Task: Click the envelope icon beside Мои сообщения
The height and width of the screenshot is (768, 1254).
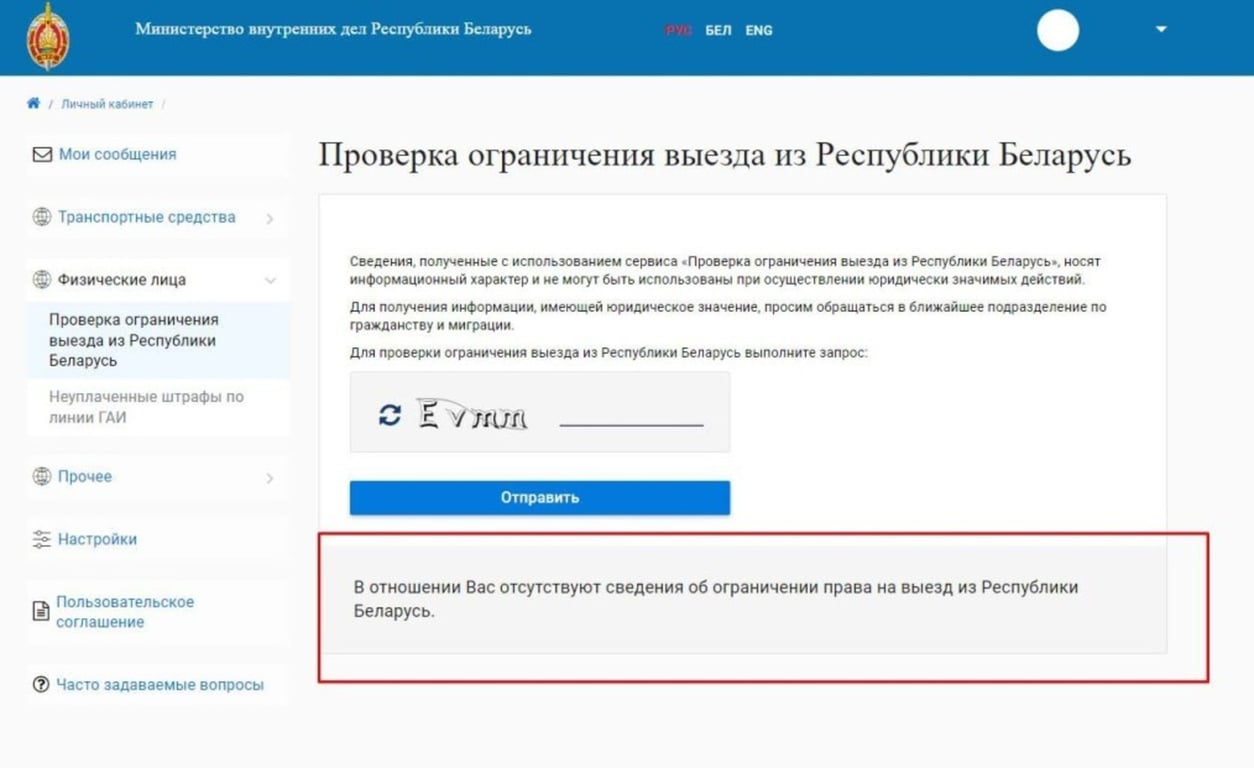Action: click(x=41, y=154)
